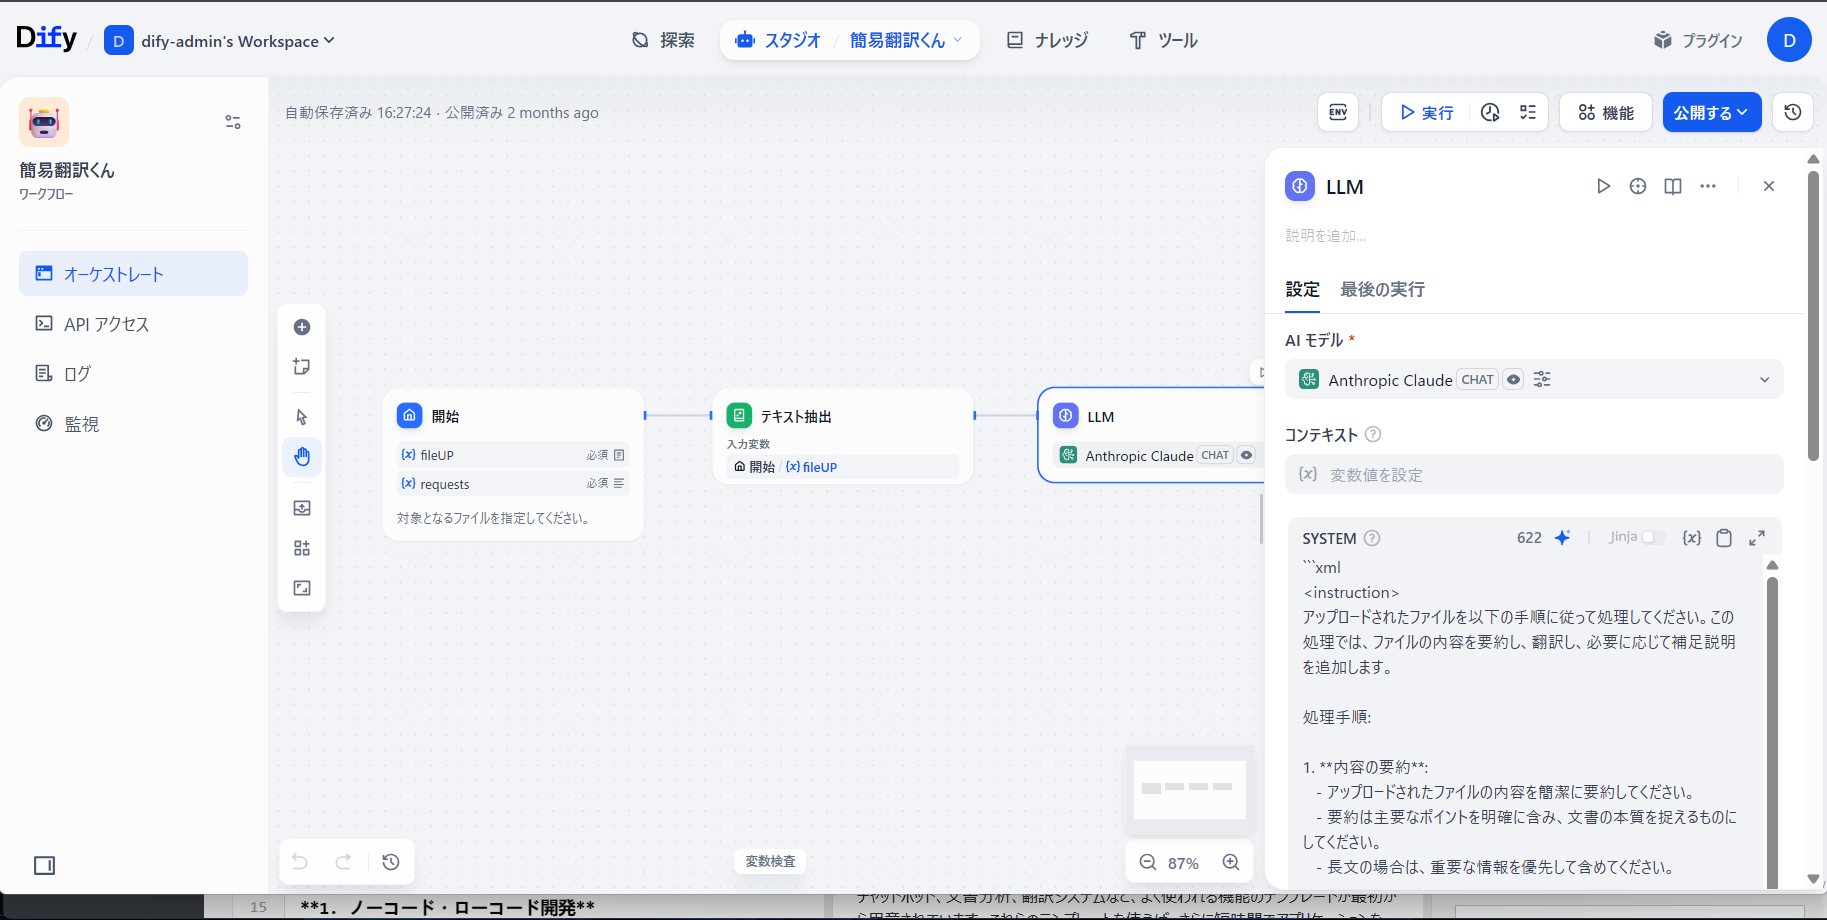The height and width of the screenshot is (920, 1827).
Task: Open version history icon at top right
Action: 1793,112
